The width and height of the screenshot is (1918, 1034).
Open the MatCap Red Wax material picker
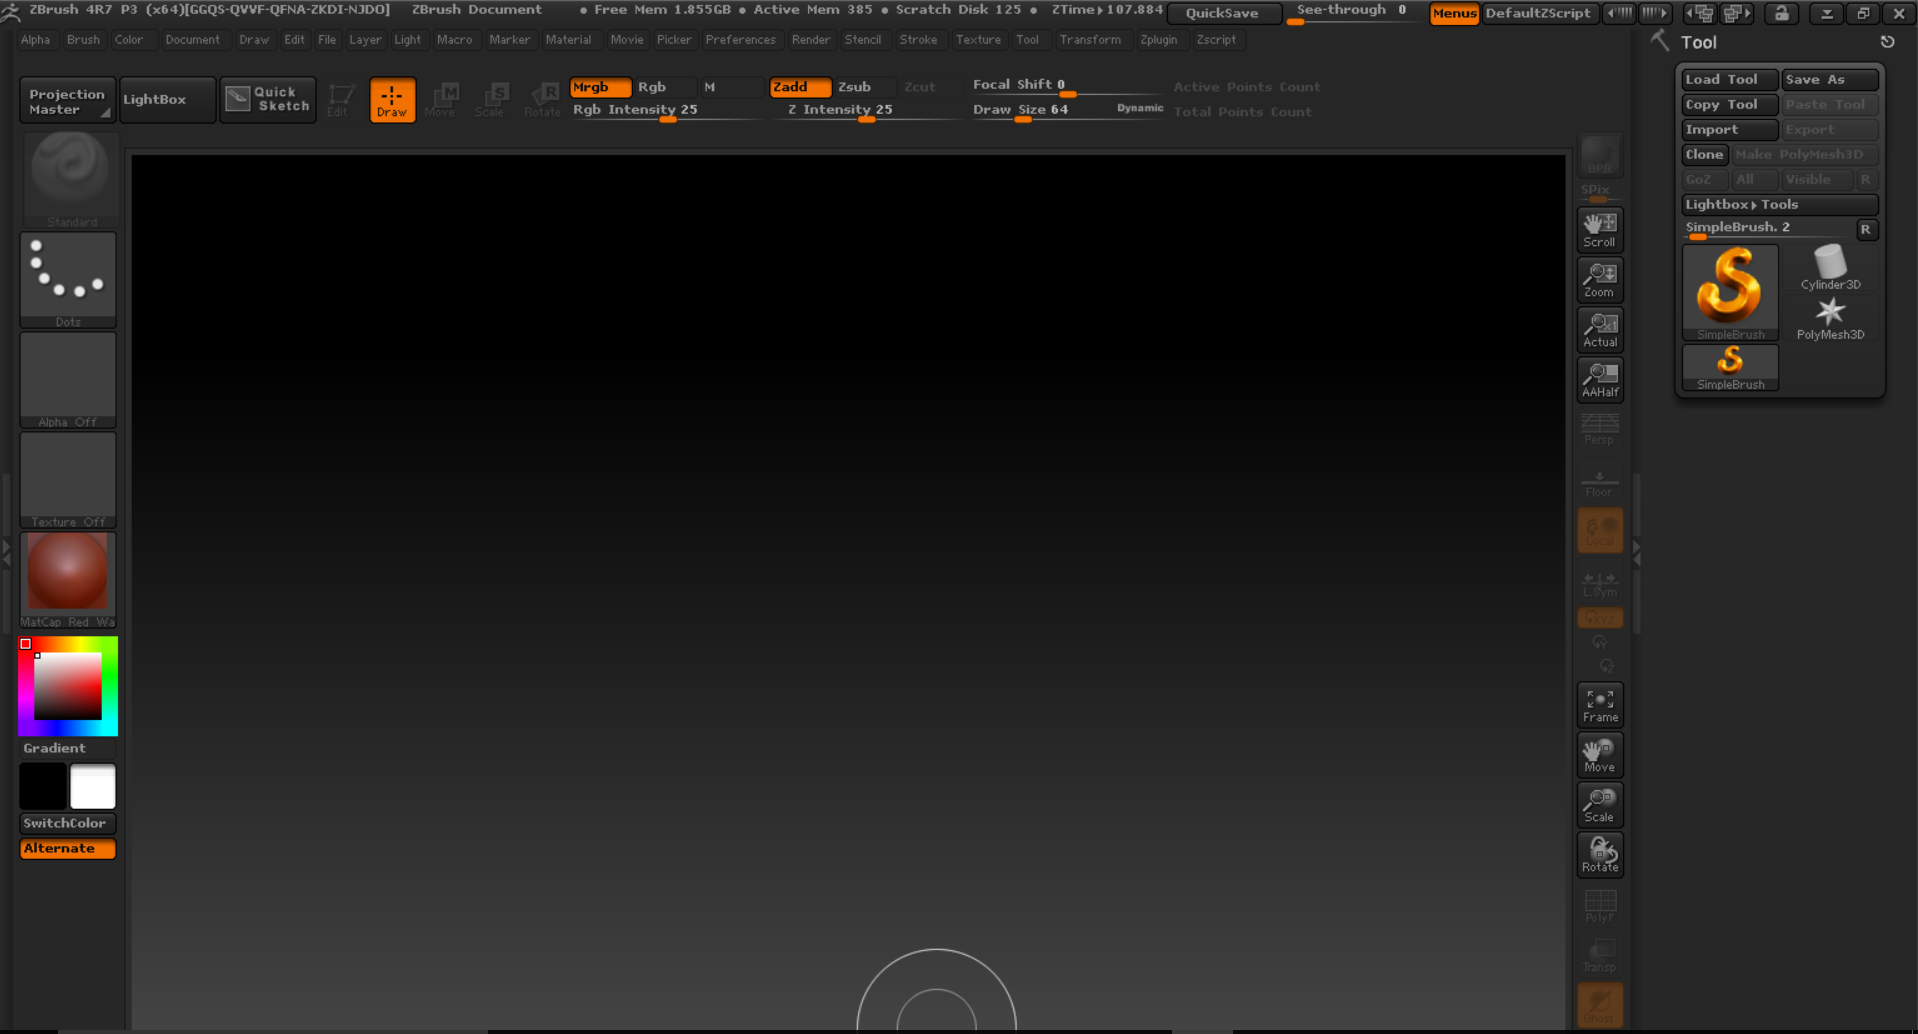coord(68,580)
